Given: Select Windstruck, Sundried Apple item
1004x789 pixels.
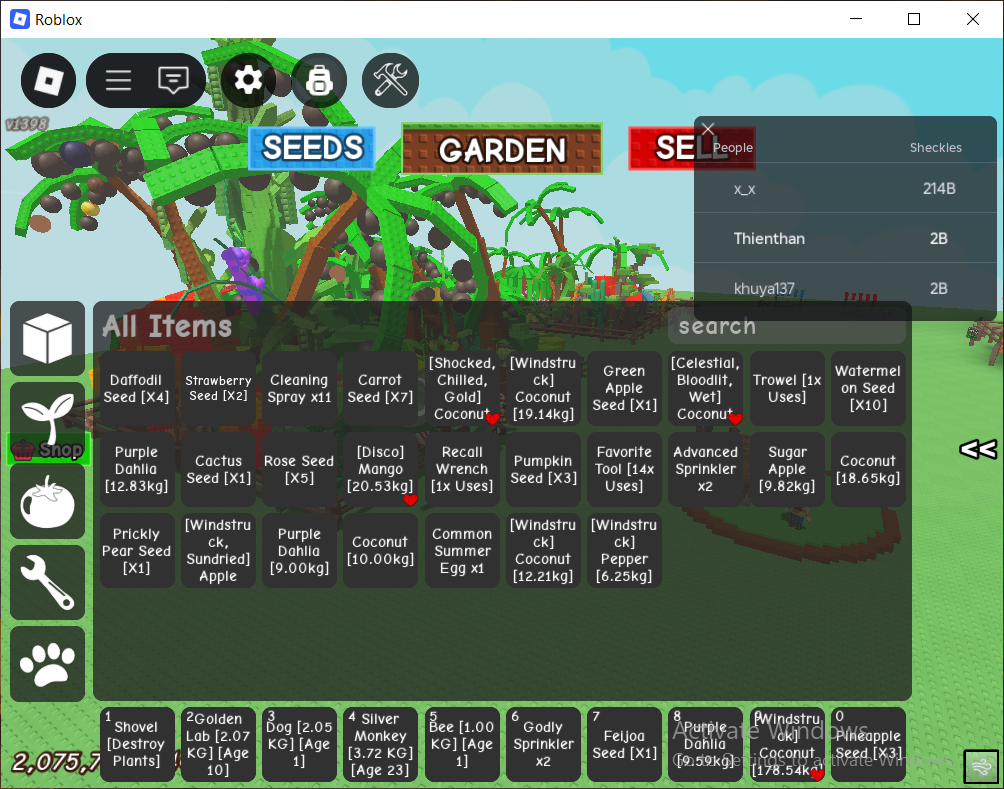Looking at the screenshot, I should (x=218, y=551).
